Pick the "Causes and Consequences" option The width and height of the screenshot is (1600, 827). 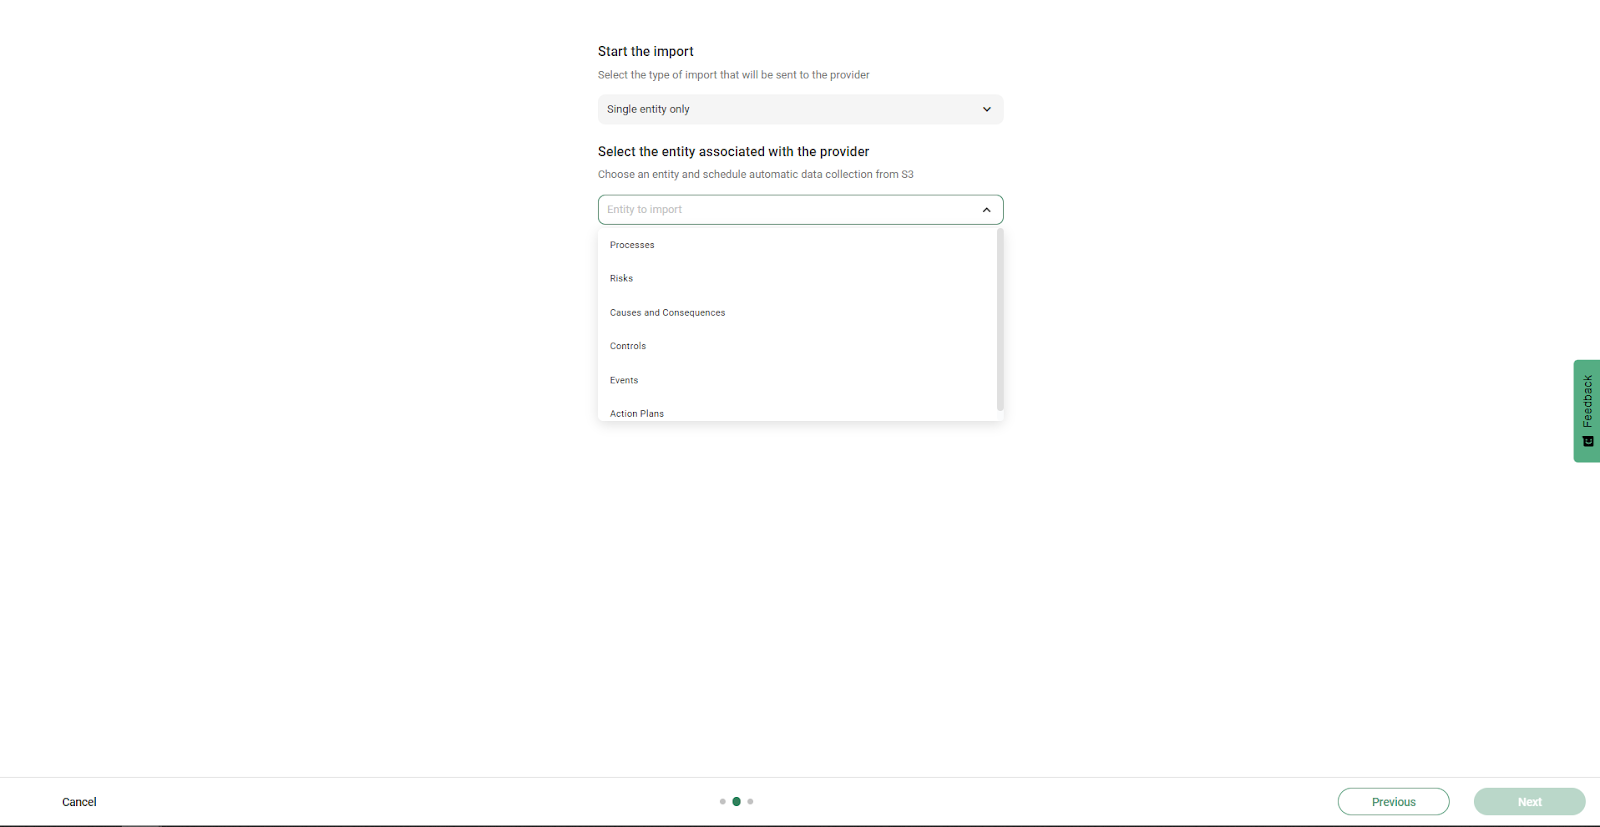tap(667, 313)
